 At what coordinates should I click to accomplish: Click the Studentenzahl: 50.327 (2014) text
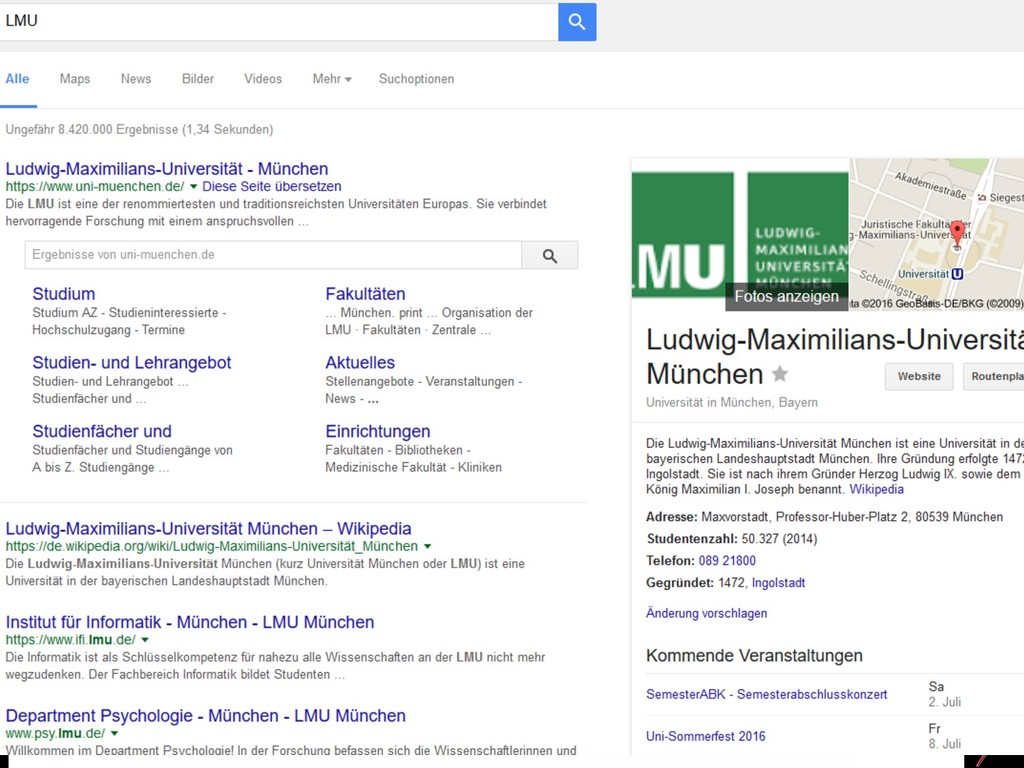click(x=731, y=539)
